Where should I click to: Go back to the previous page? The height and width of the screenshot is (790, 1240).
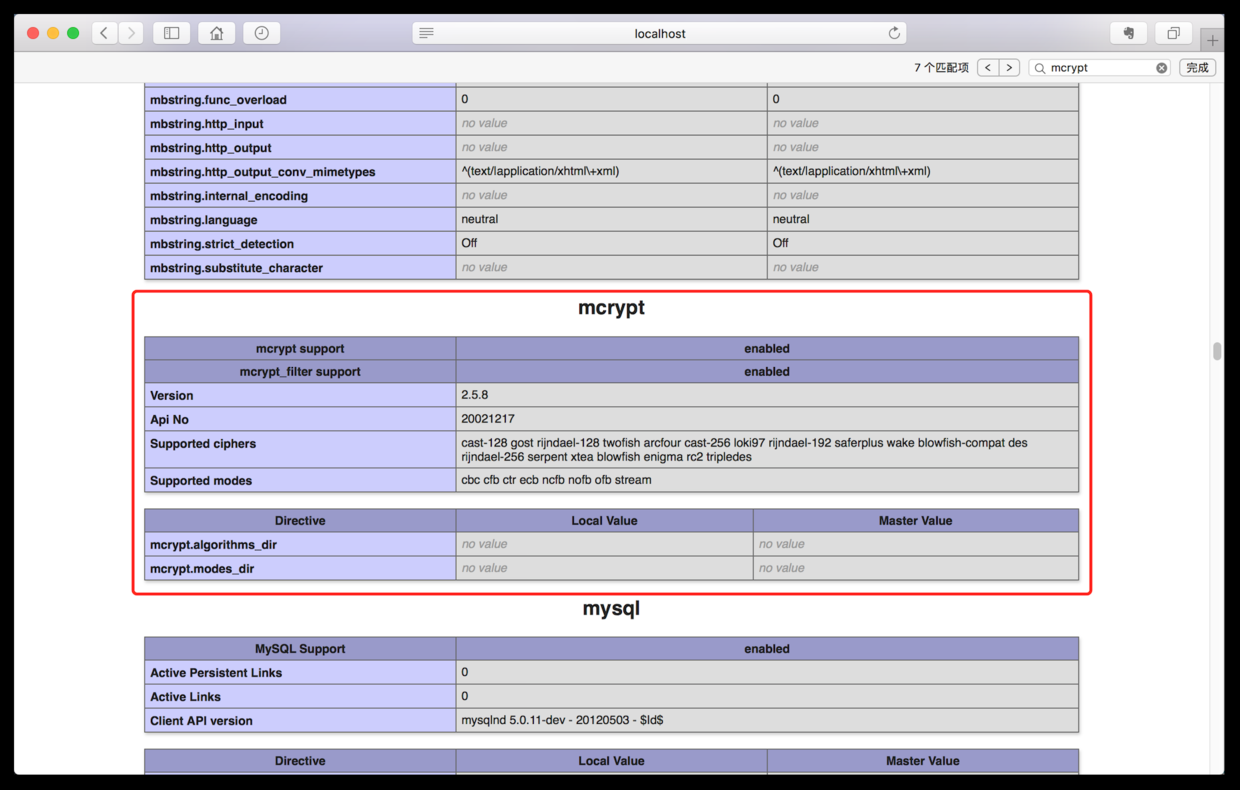[104, 32]
